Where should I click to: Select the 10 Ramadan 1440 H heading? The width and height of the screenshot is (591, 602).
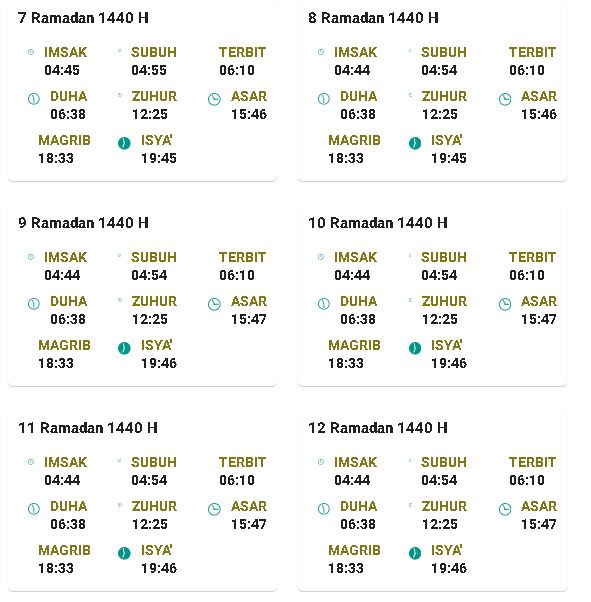pyautogui.click(x=378, y=223)
